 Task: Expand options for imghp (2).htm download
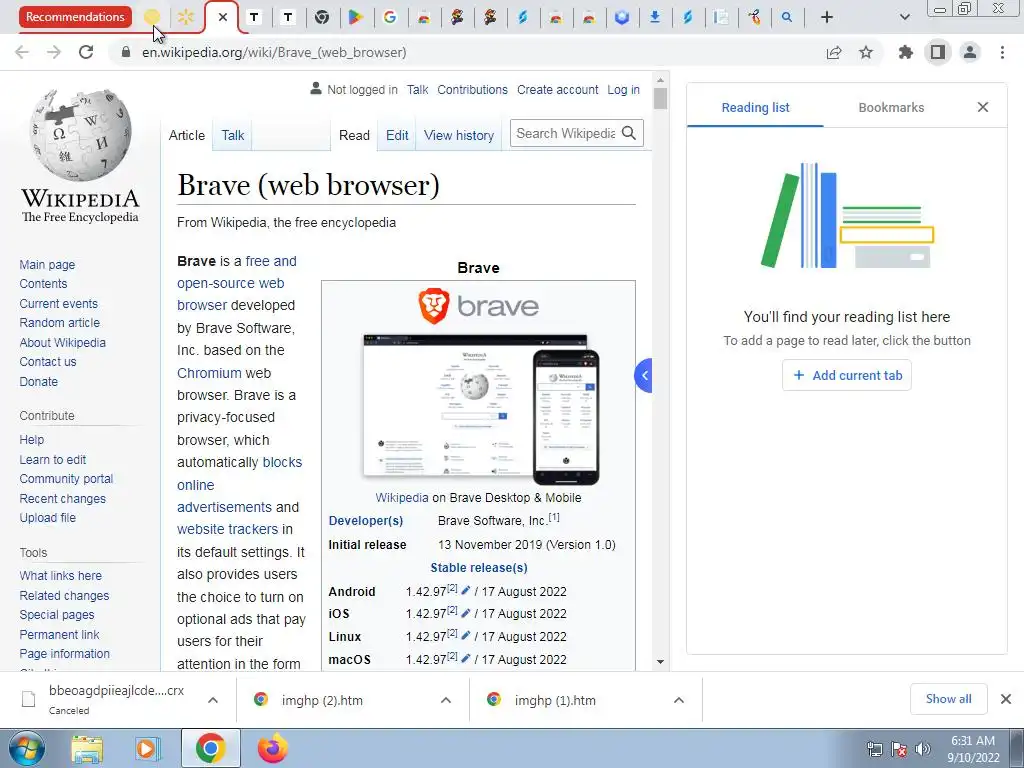446,700
